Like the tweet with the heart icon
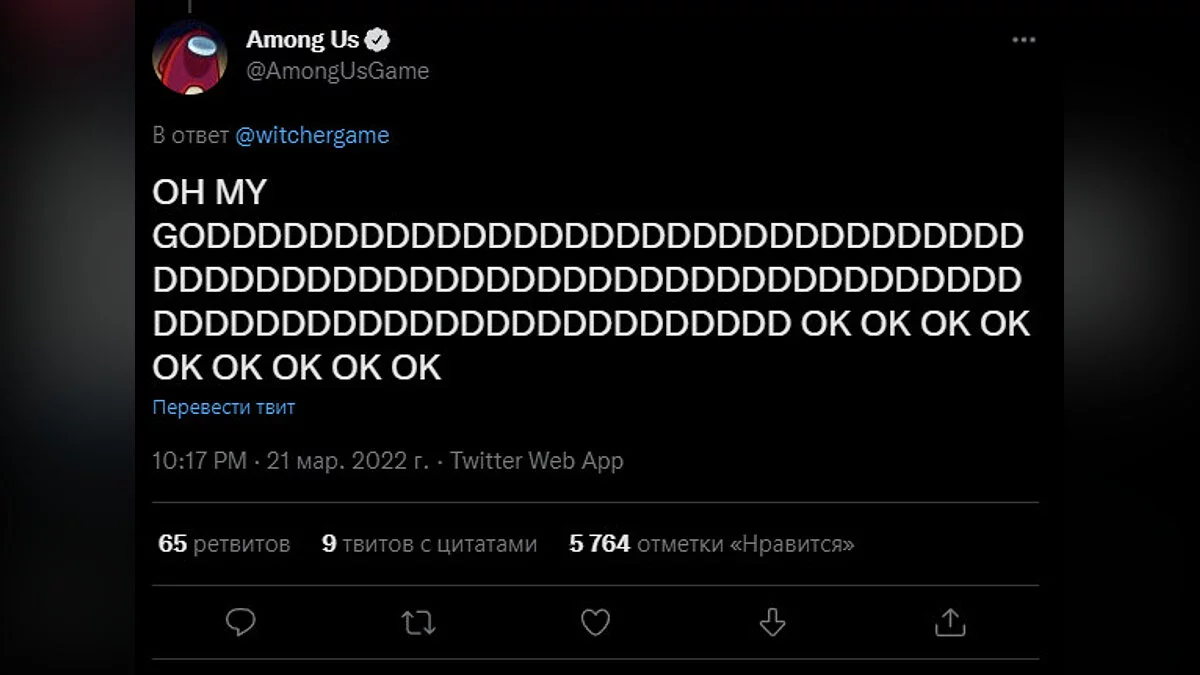Viewport: 1200px width, 675px height. [595, 622]
